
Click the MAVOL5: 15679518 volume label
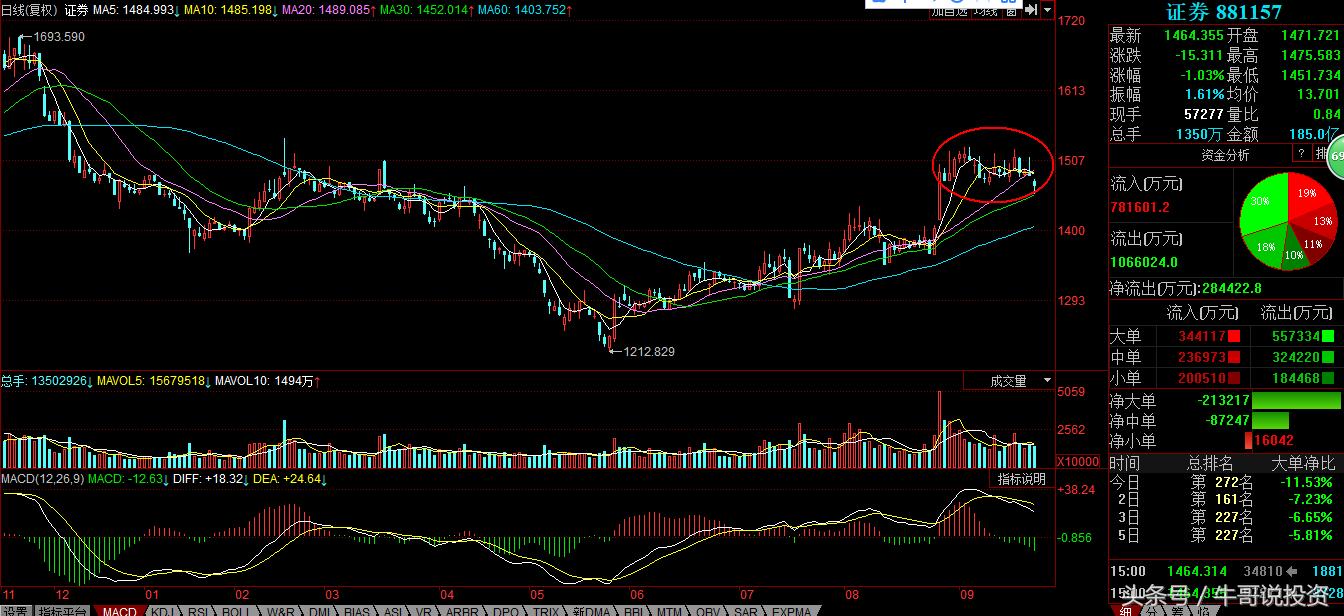pyautogui.click(x=154, y=381)
